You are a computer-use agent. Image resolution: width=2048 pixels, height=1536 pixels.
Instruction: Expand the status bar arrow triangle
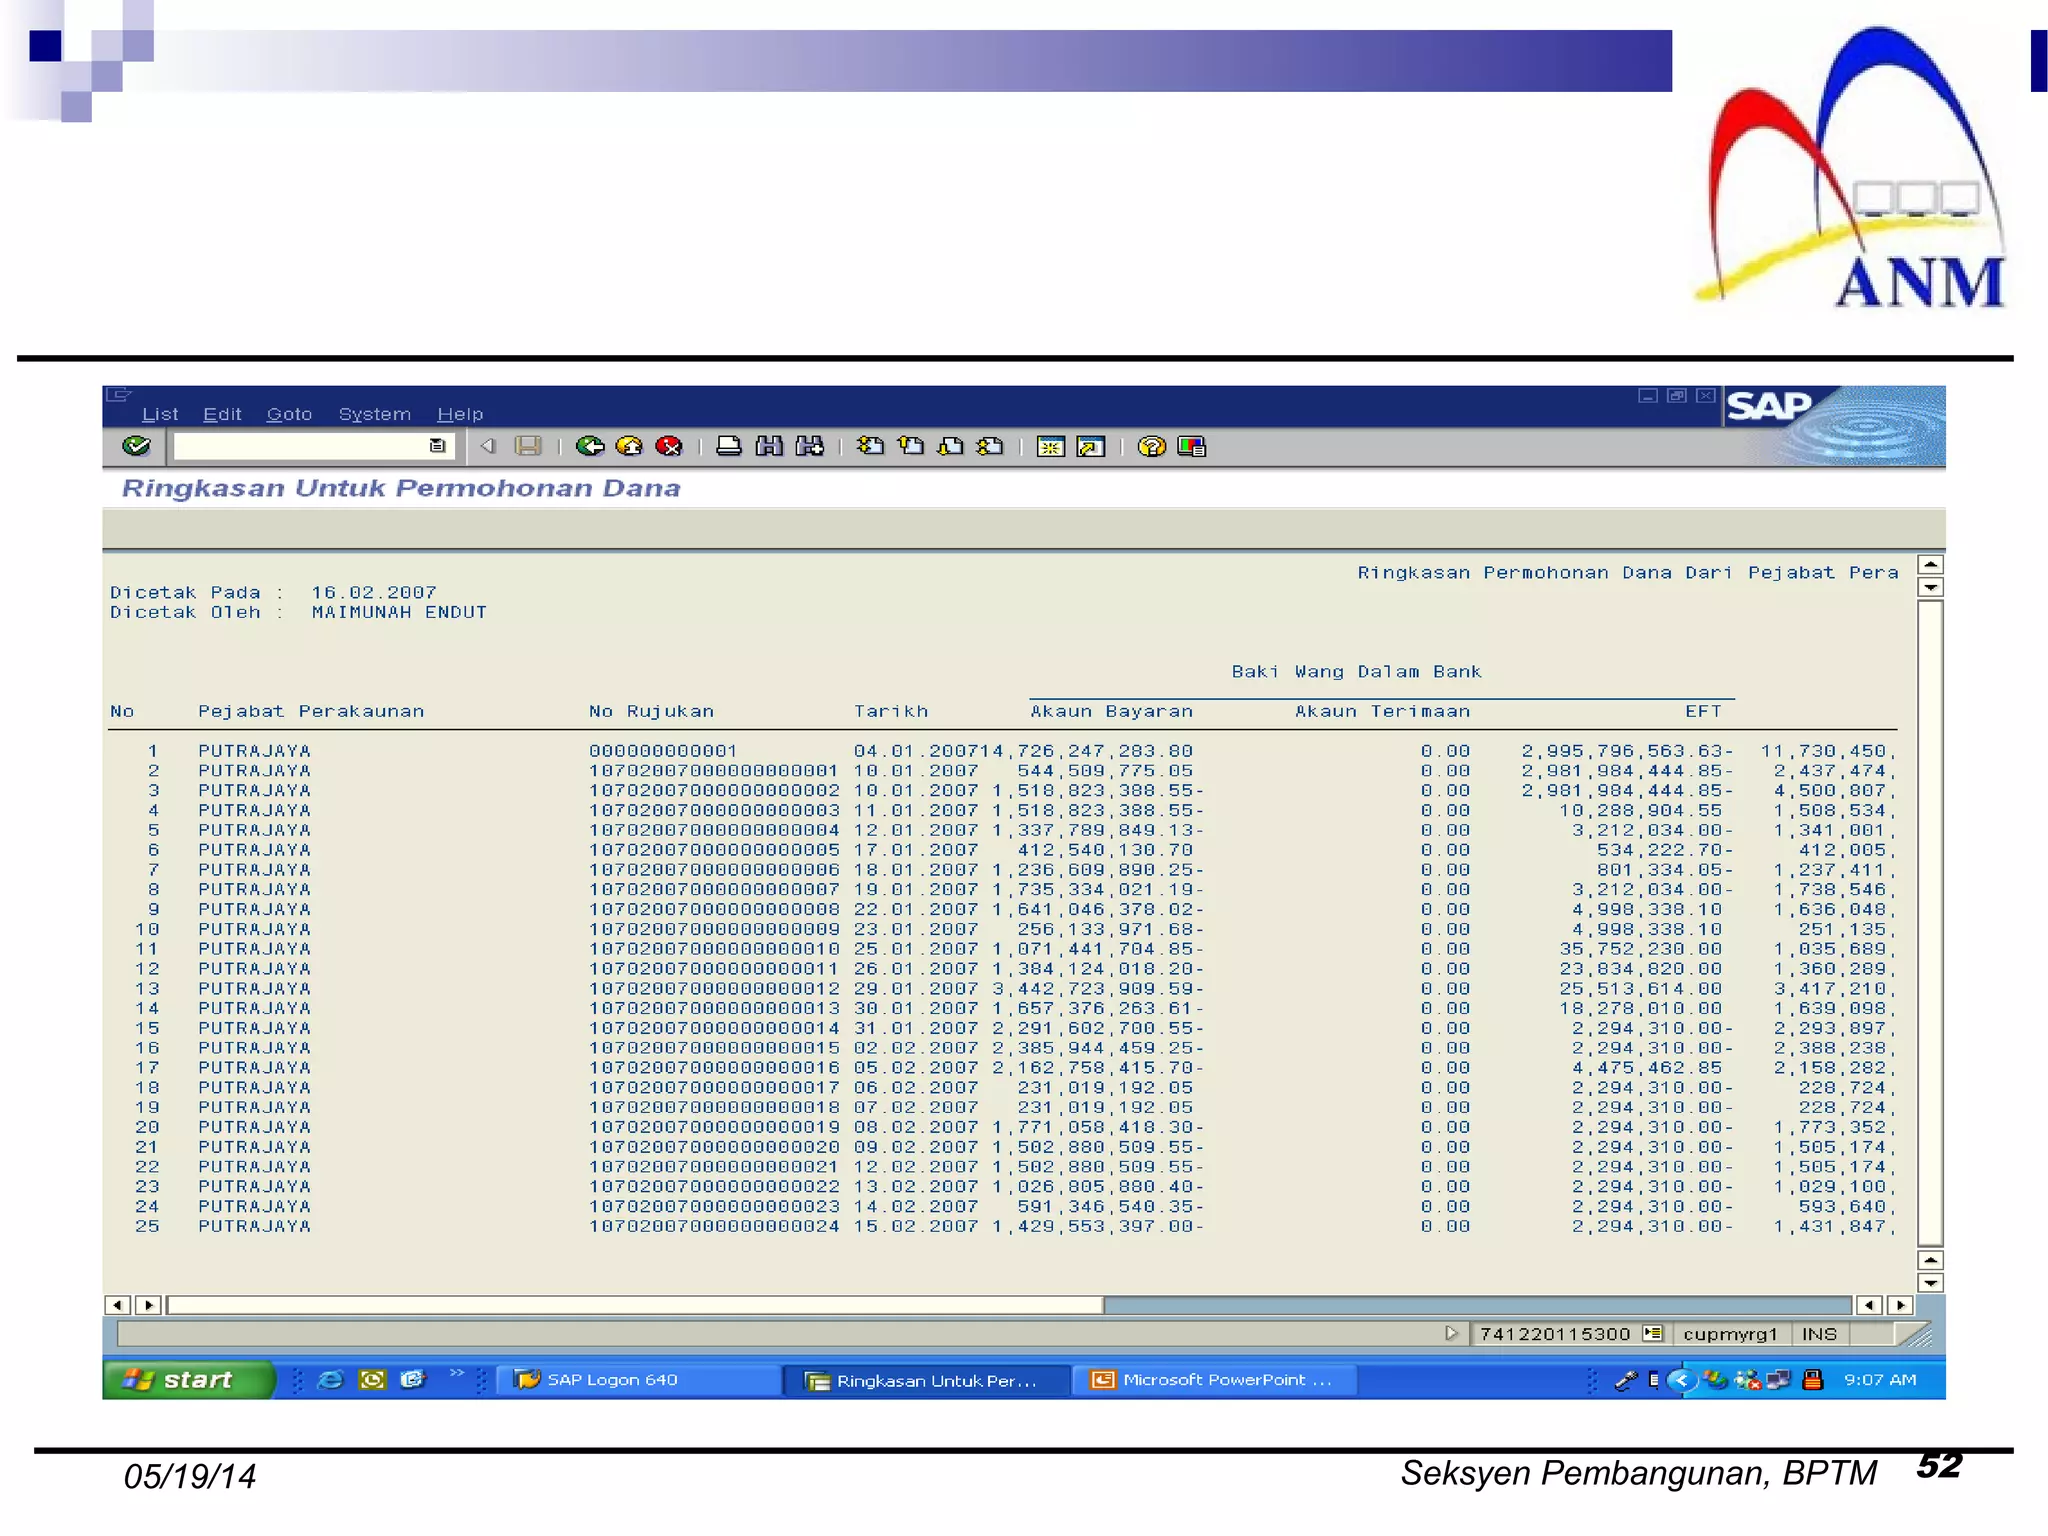point(1451,1333)
